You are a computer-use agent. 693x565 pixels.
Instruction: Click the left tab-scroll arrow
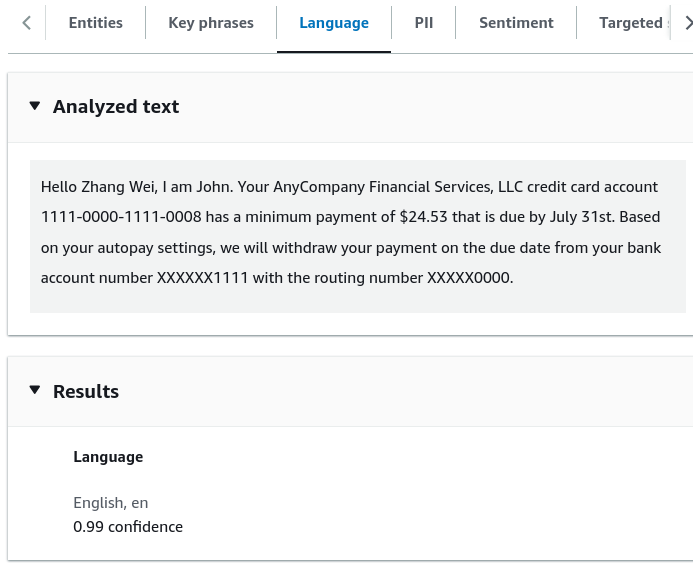(27, 23)
